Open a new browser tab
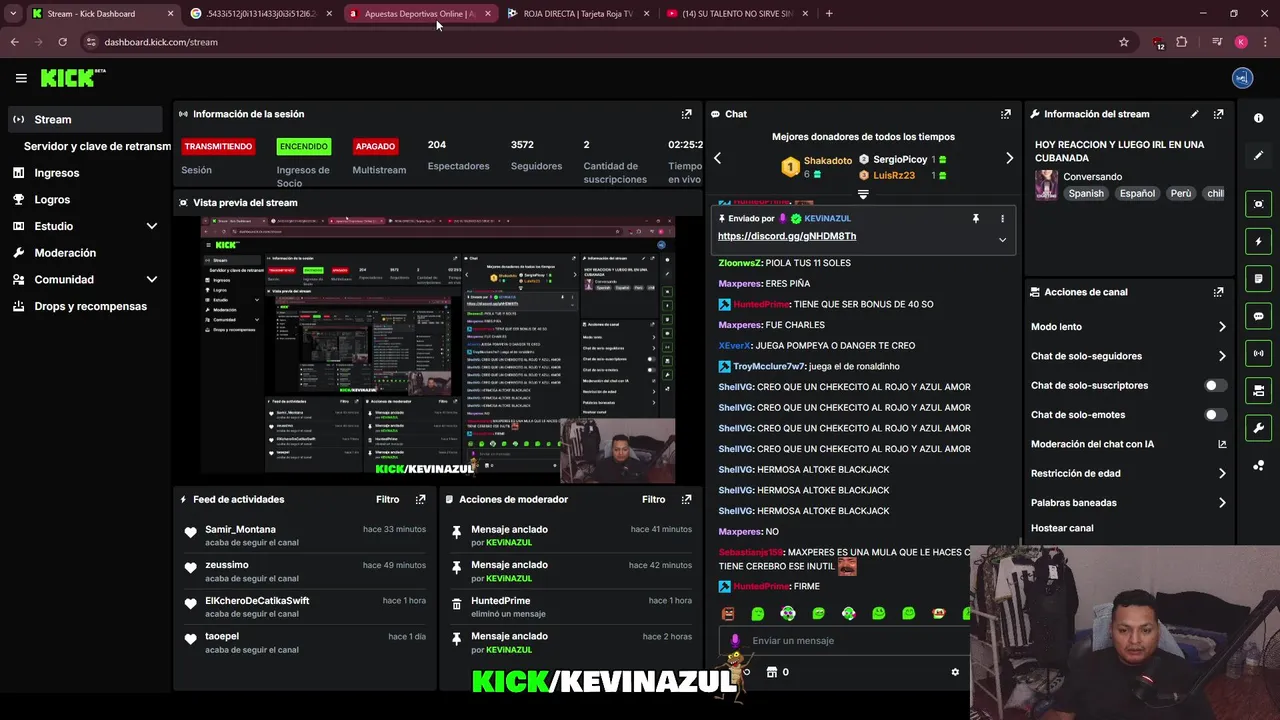The image size is (1280, 720). [829, 14]
